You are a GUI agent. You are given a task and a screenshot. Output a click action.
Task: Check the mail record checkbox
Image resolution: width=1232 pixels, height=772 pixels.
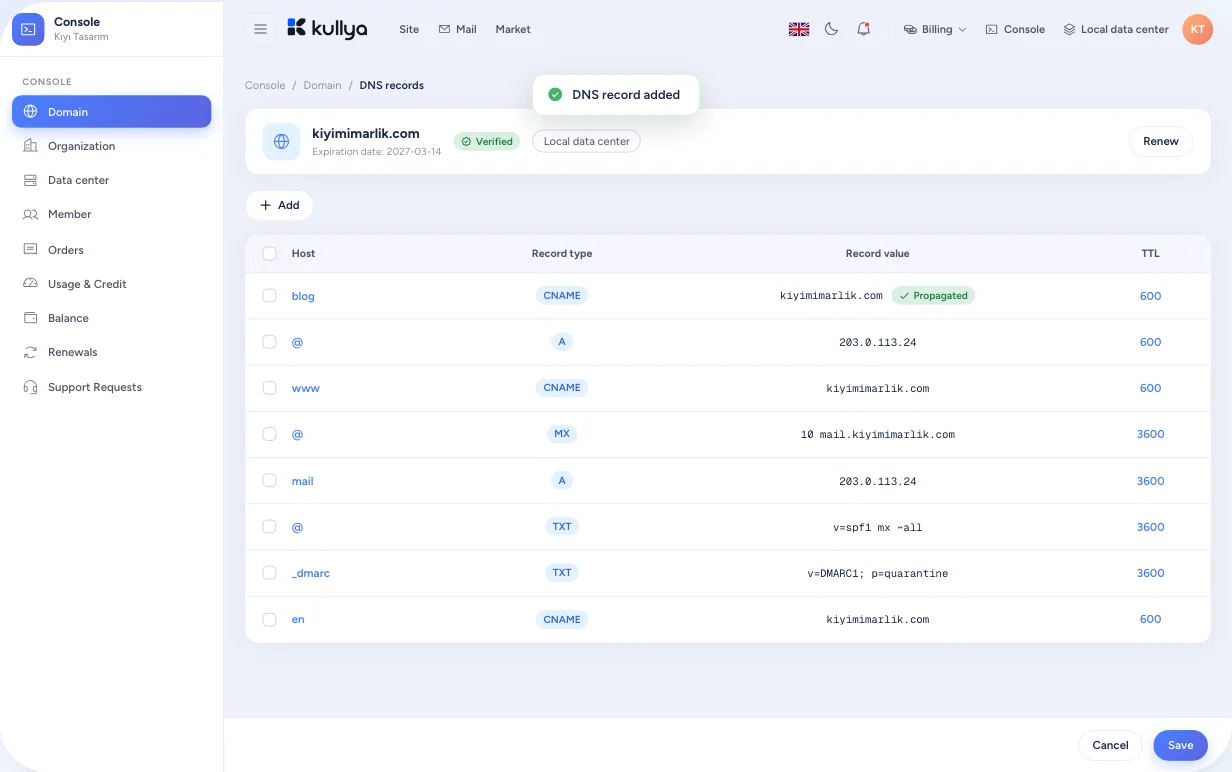point(269,480)
